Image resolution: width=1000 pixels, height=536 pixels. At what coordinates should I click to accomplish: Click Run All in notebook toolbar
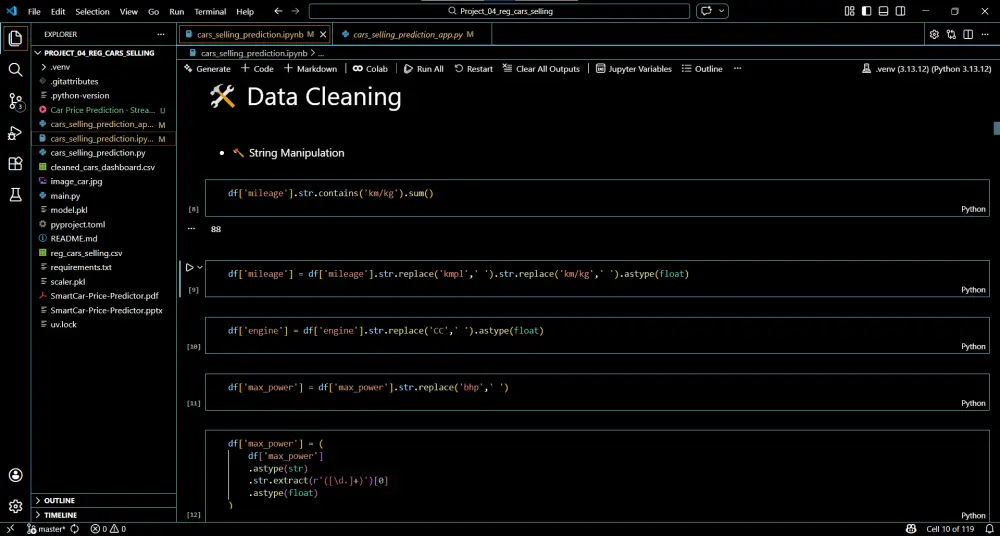pyautogui.click(x=423, y=69)
